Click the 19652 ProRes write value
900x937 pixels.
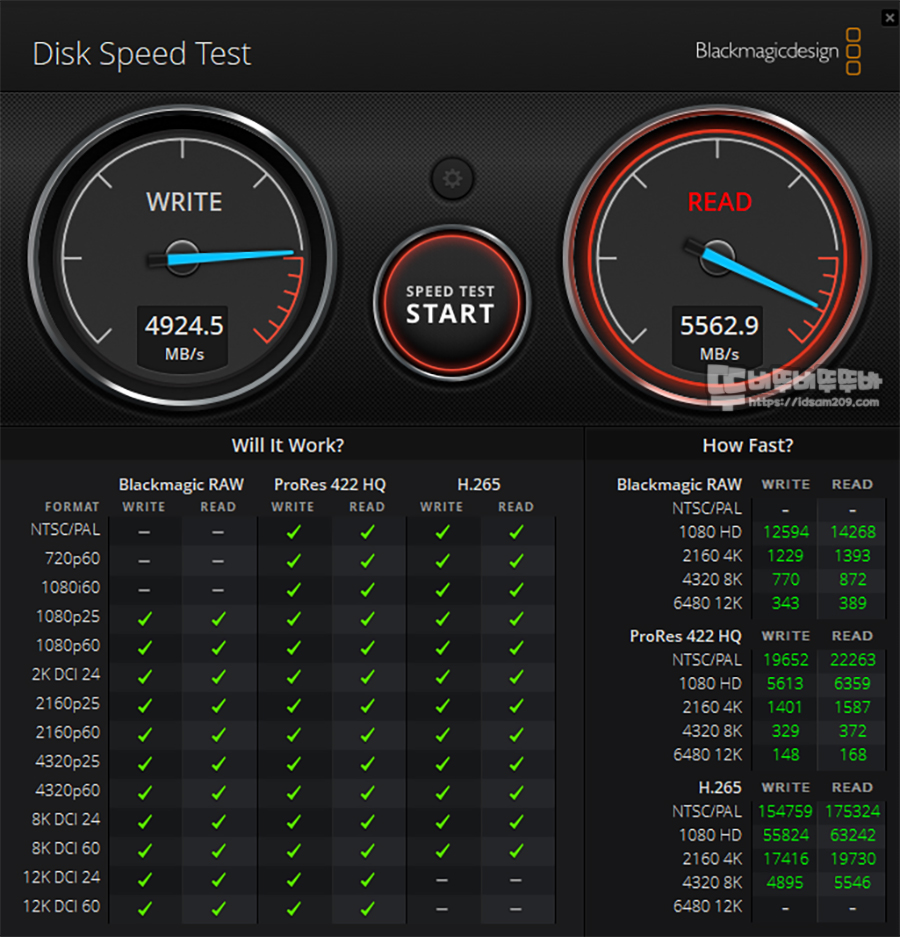pyautogui.click(x=786, y=660)
